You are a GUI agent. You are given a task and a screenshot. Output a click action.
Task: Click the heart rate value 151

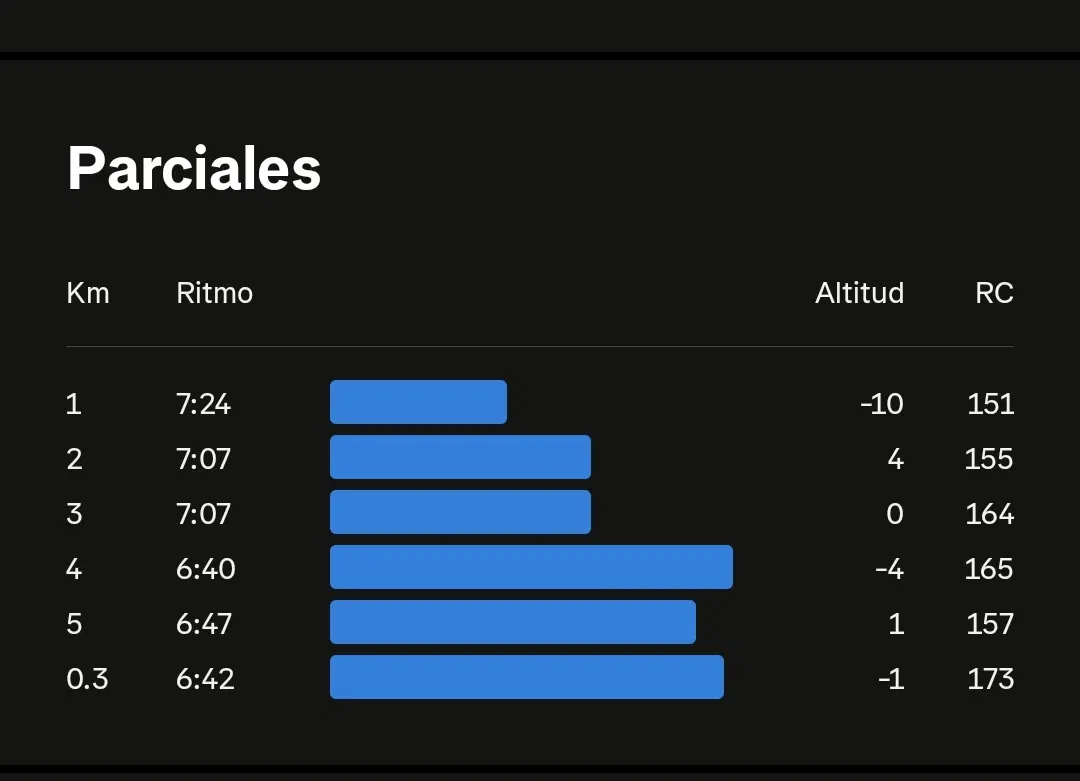click(x=990, y=404)
